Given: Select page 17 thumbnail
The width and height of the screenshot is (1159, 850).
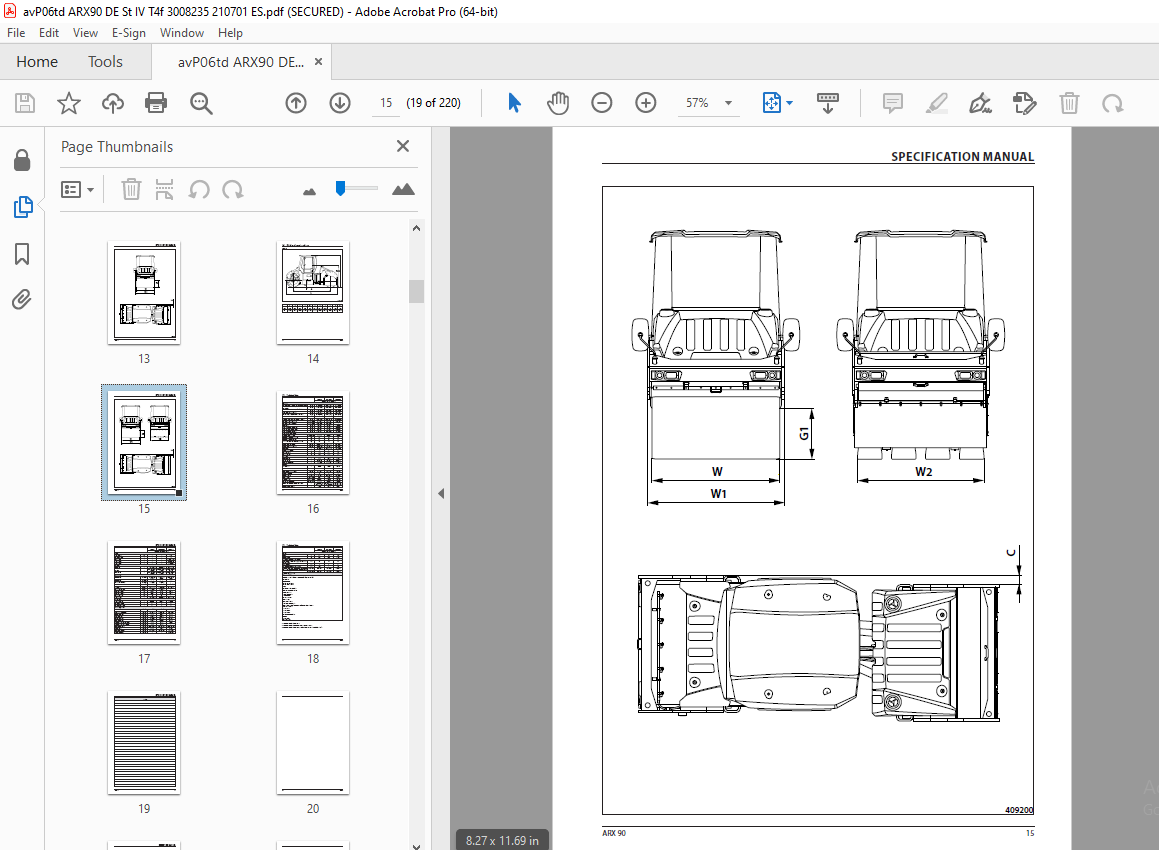Looking at the screenshot, I should tap(144, 593).
